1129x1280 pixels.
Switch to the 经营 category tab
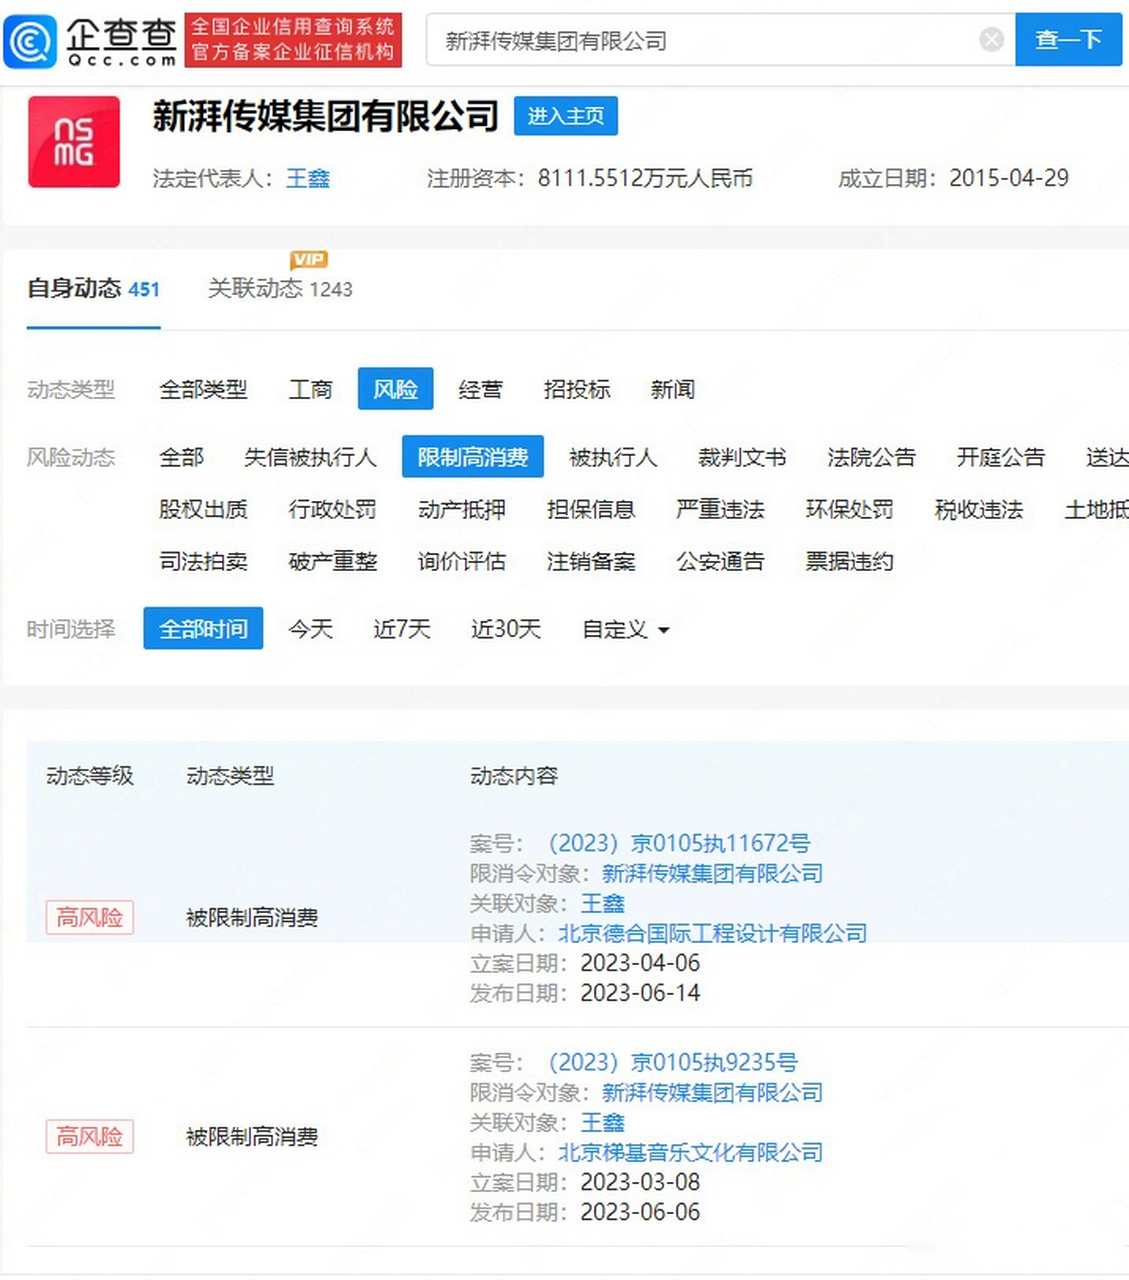click(480, 390)
